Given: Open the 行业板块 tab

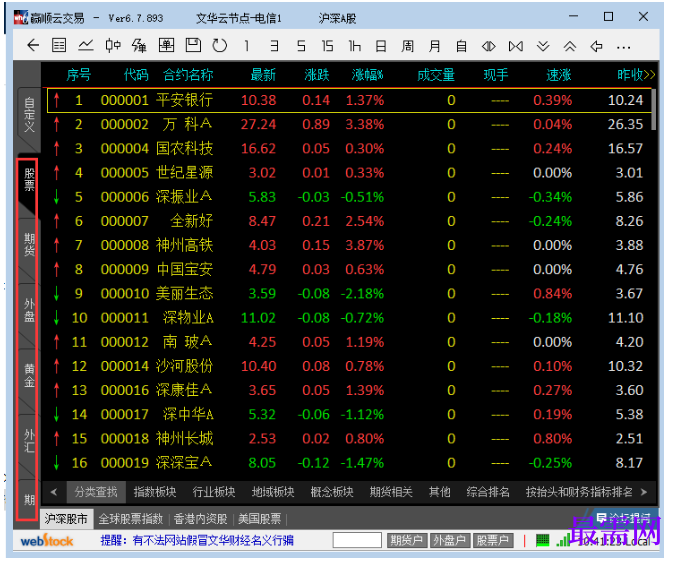Looking at the screenshot, I should [214, 492].
